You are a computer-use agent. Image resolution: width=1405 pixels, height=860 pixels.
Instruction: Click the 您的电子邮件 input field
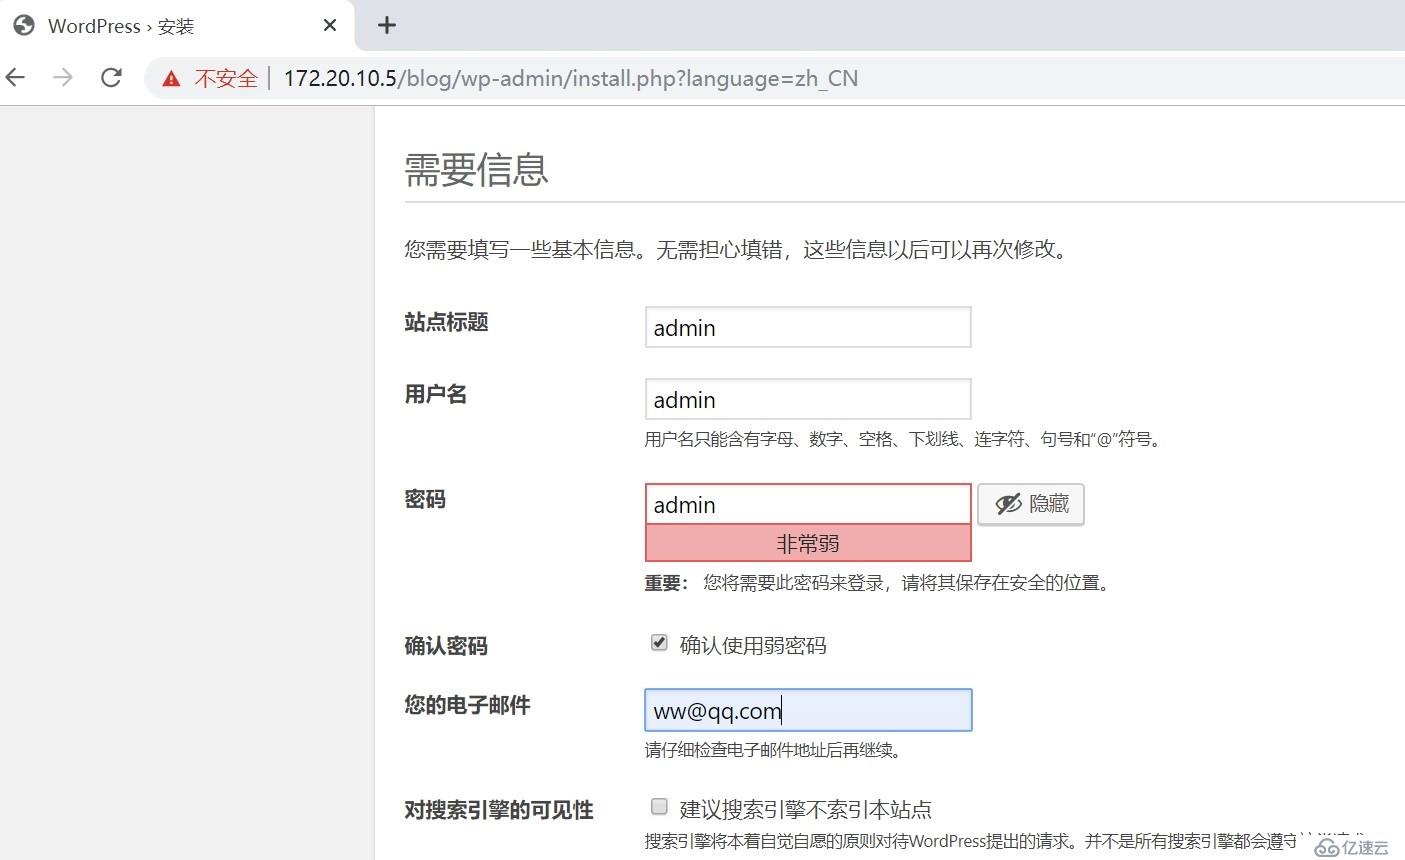point(808,710)
